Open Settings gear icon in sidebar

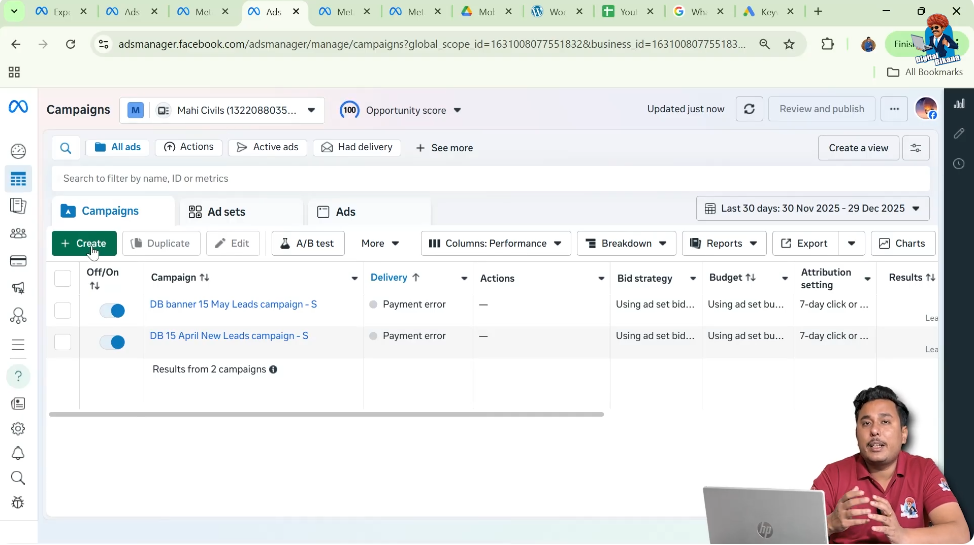pyautogui.click(x=18, y=429)
